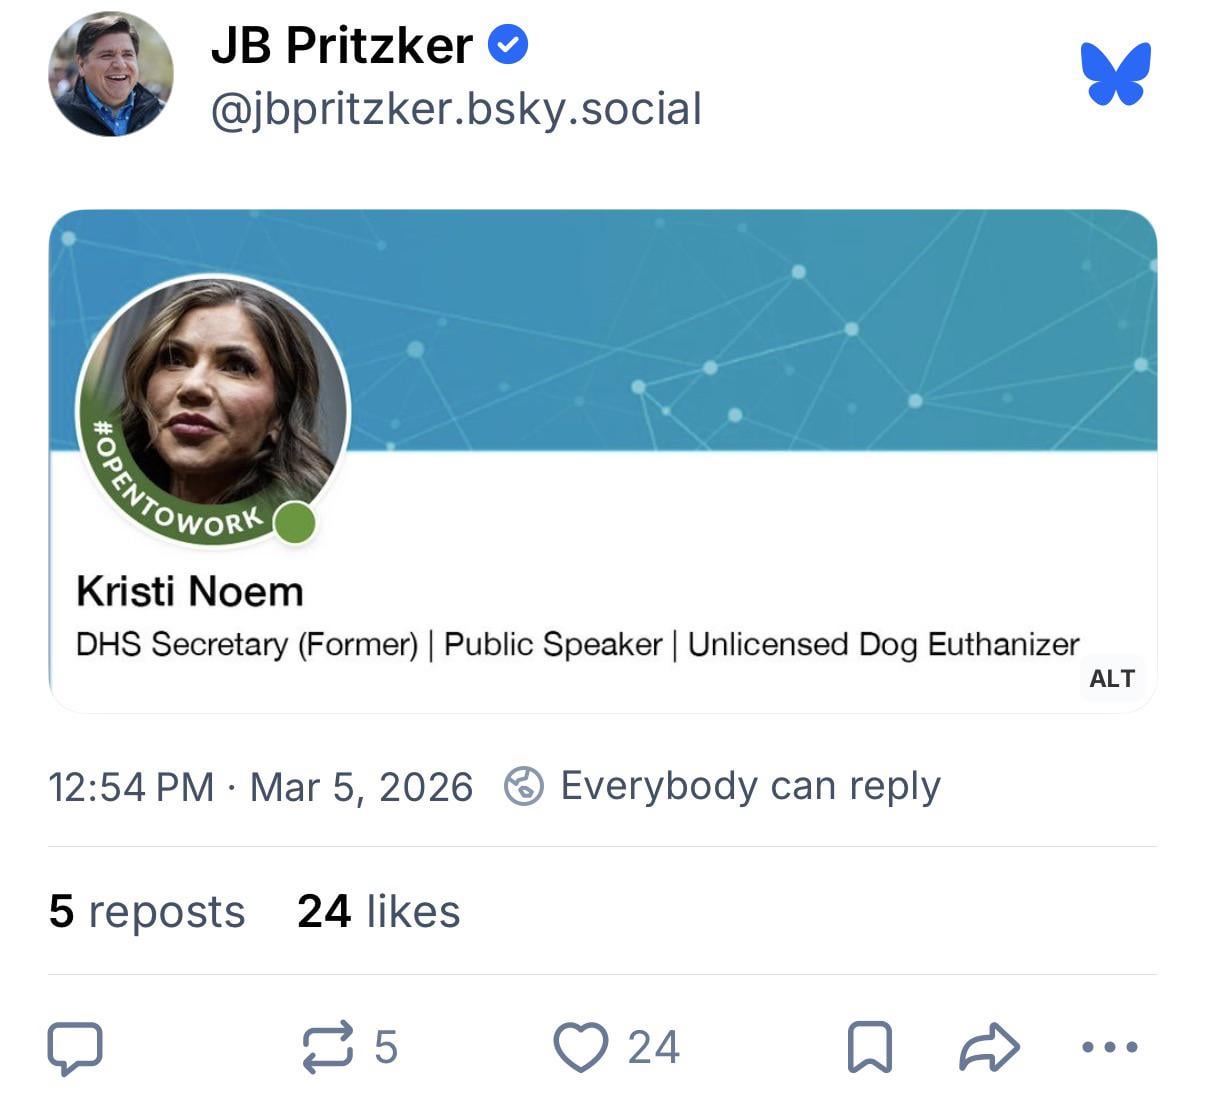Click the 12:54 PM Mar 5 timestamp
This screenshot has height=1110, width=1206.
pyautogui.click(x=260, y=787)
